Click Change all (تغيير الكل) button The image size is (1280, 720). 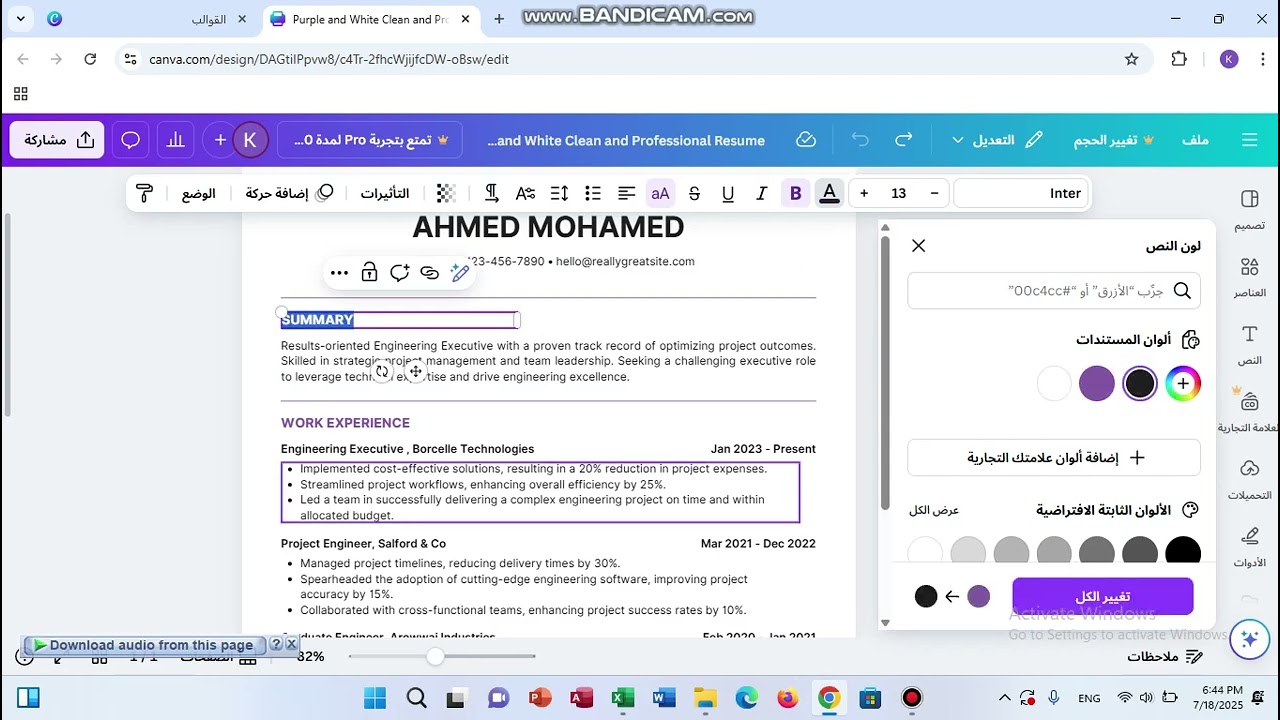pyautogui.click(x=1102, y=596)
